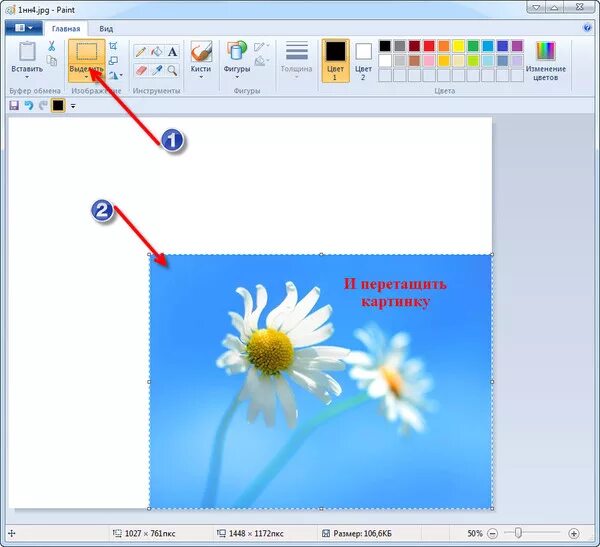600x547 pixels.
Task: Pick the purple color swatch
Action: tap(517, 46)
